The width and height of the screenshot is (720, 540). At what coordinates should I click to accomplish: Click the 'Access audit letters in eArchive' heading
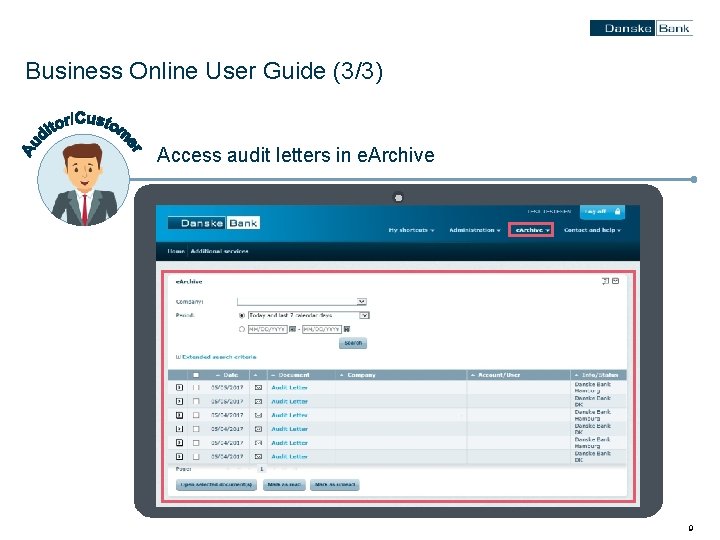(296, 155)
